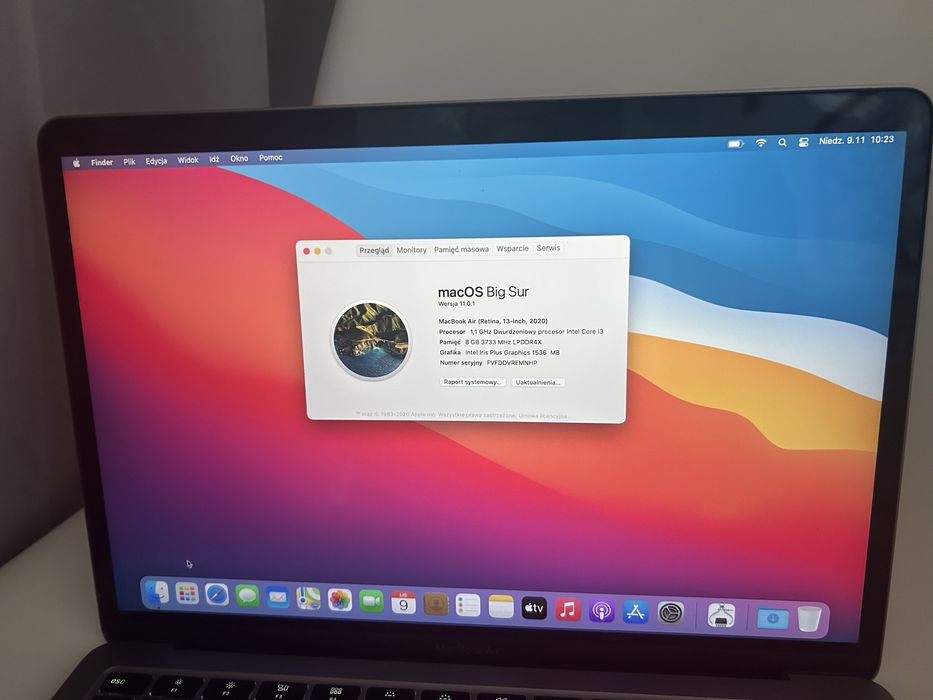The height and width of the screenshot is (700, 933).
Task: Click the battery status icon
Action: 736,143
